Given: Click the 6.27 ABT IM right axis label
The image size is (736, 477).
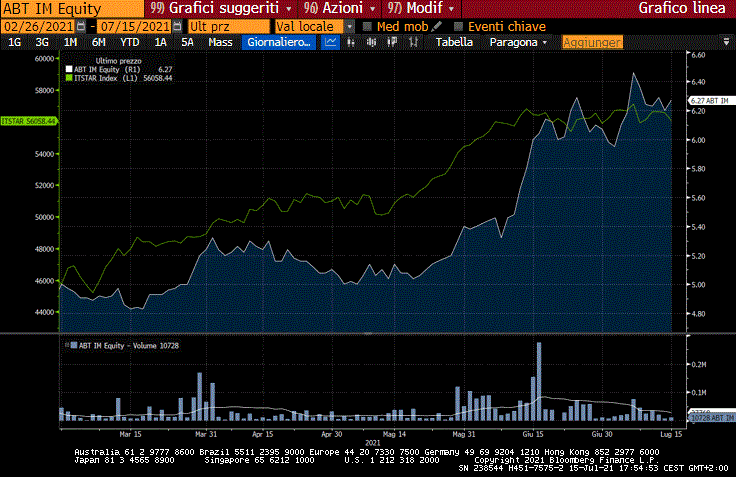Looking at the screenshot, I should click(710, 100).
